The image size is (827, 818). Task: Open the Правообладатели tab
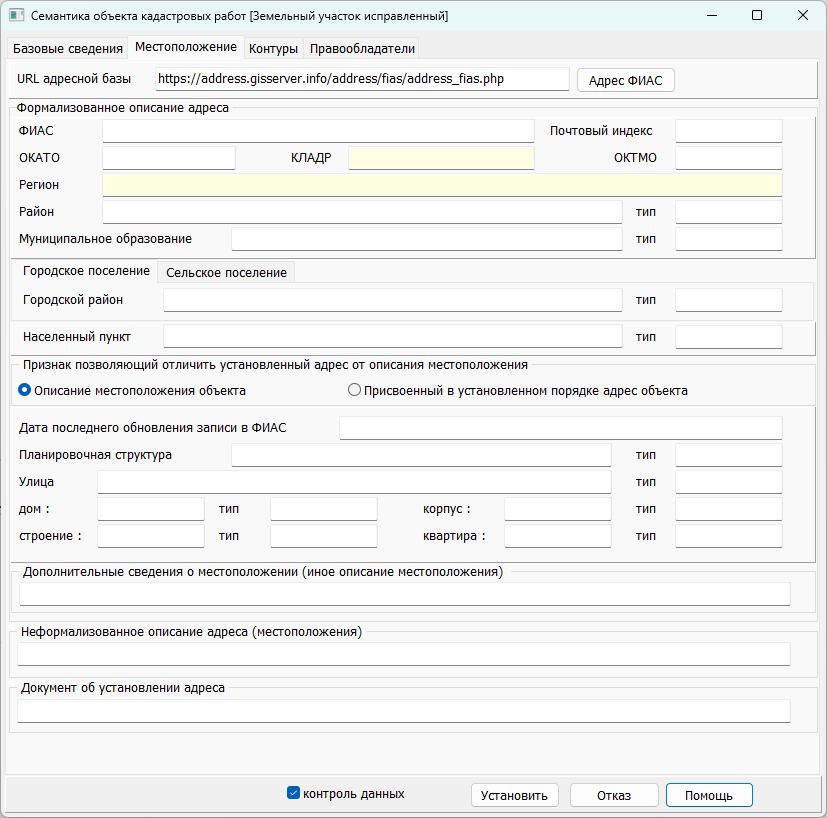[362, 49]
